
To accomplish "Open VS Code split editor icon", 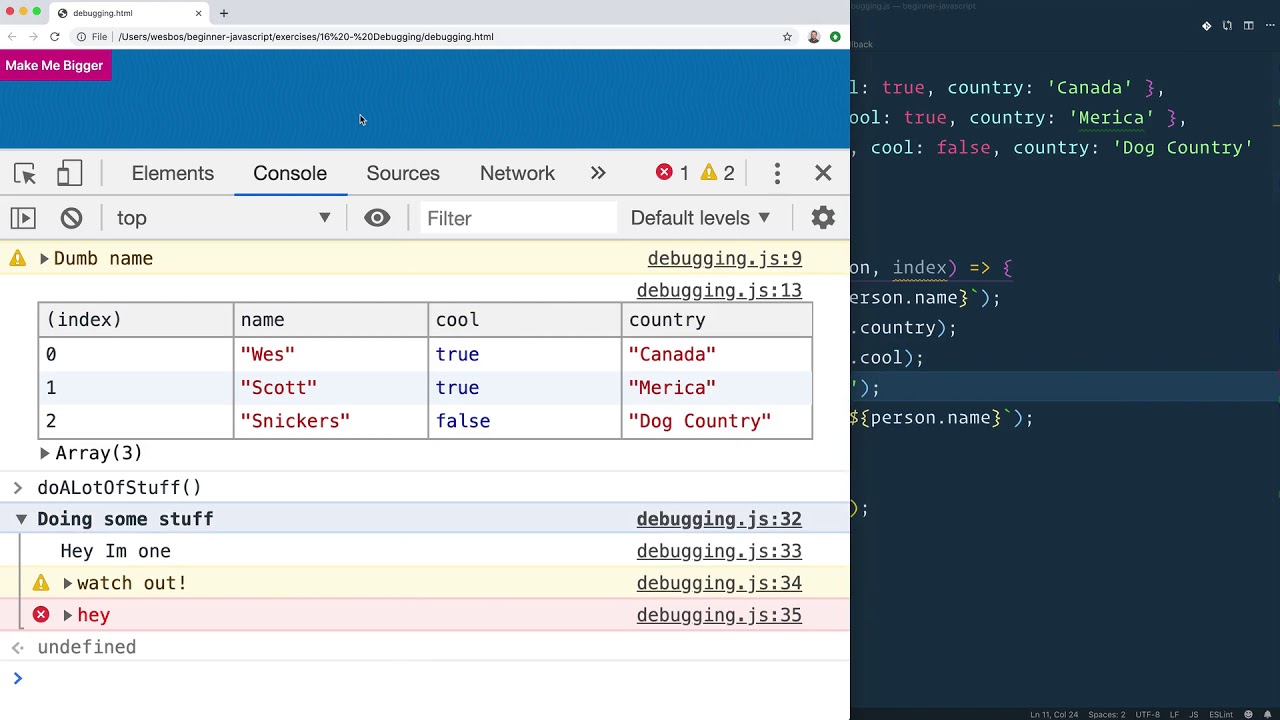I will (x=1249, y=26).
